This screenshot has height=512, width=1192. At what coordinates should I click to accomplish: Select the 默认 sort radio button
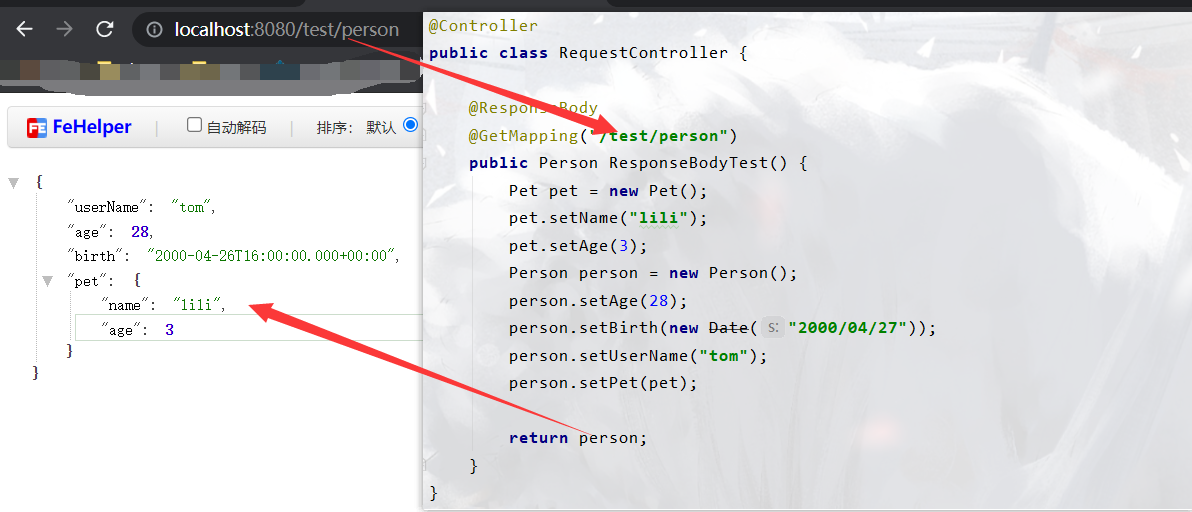pos(411,125)
